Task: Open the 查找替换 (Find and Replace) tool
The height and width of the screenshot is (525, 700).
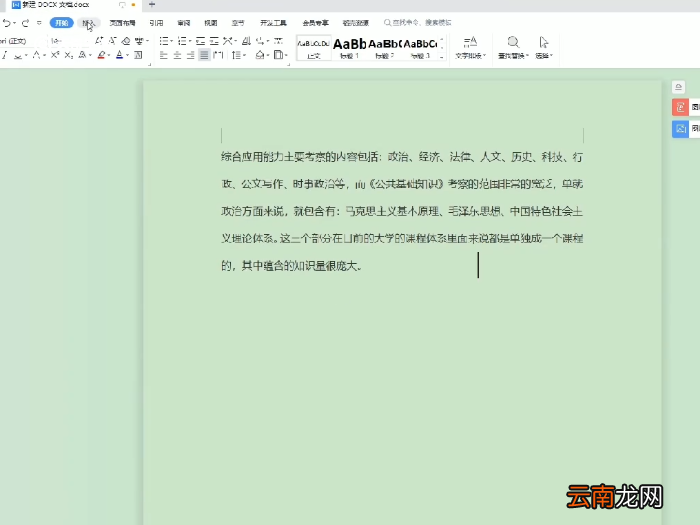Action: (513, 48)
